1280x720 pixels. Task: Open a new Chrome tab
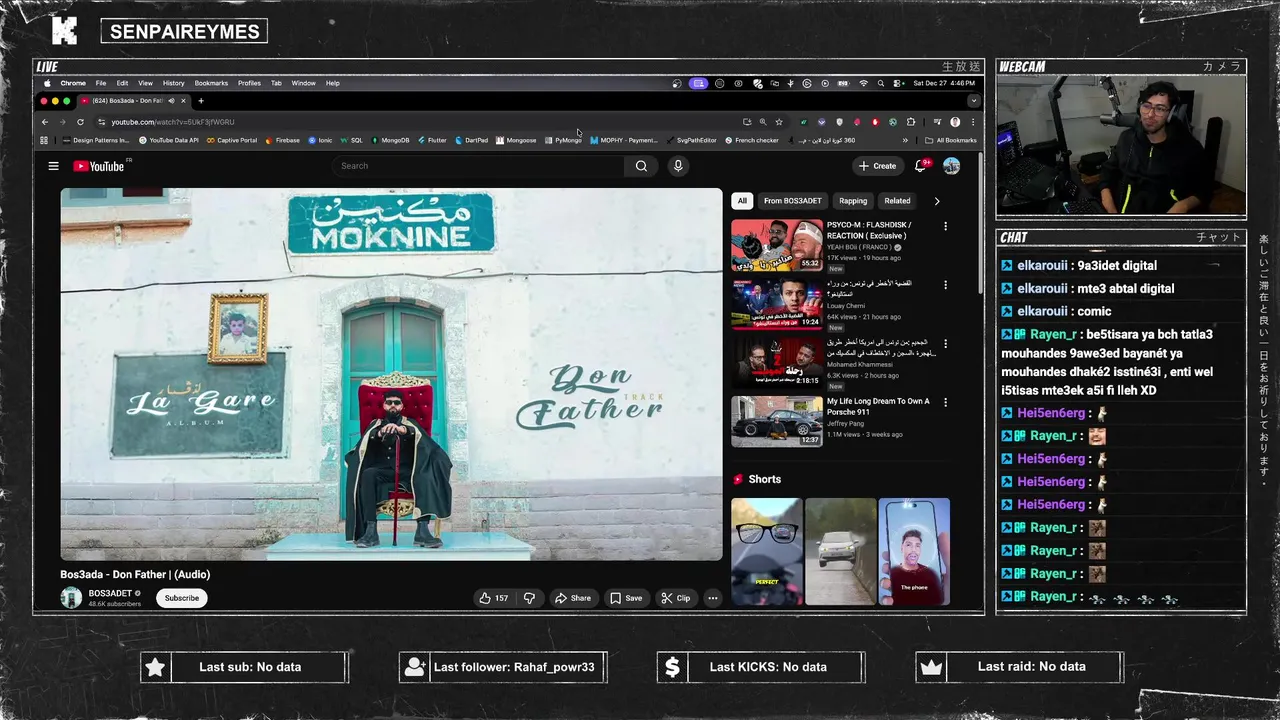200,101
